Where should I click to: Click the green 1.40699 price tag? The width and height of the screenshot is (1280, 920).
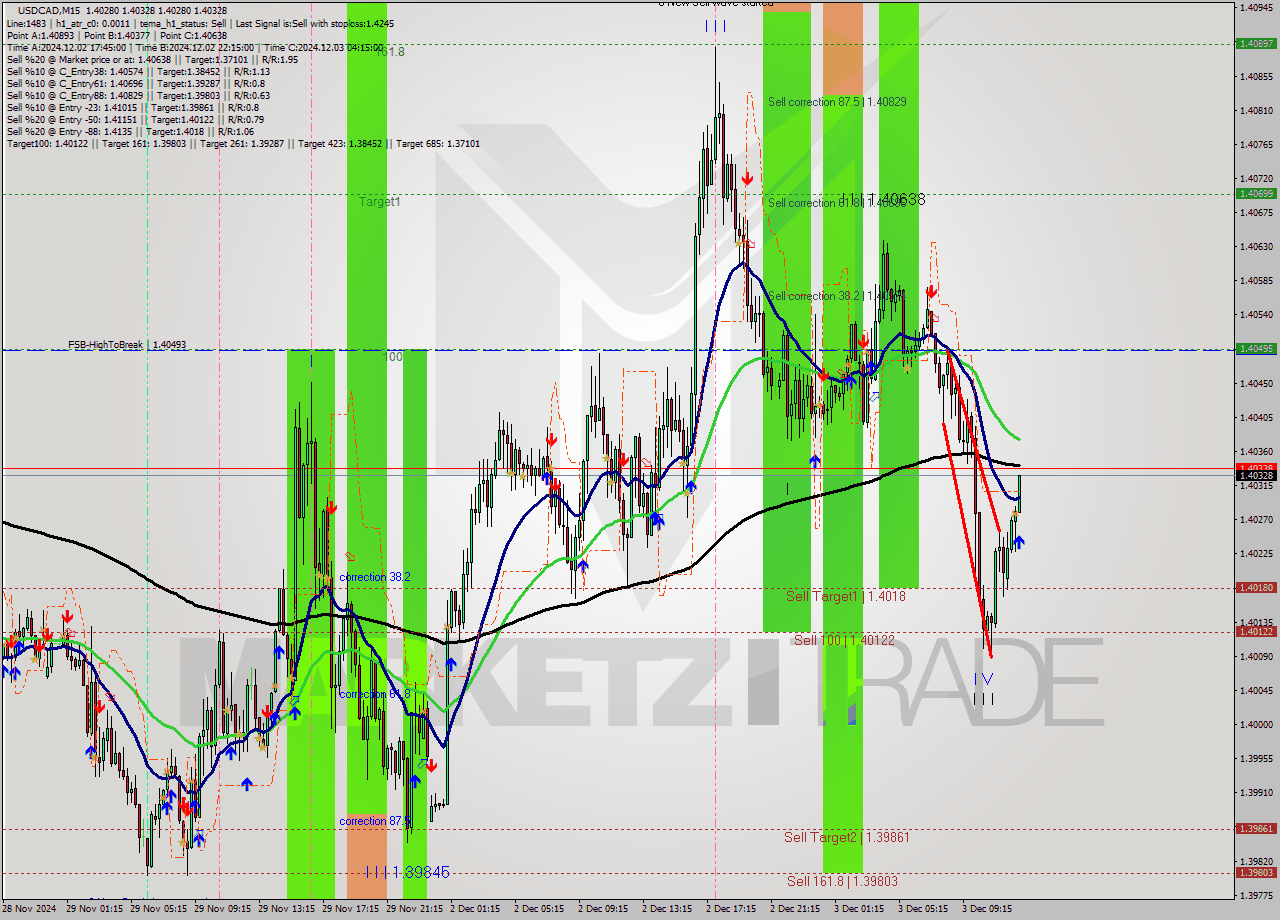[1255, 194]
